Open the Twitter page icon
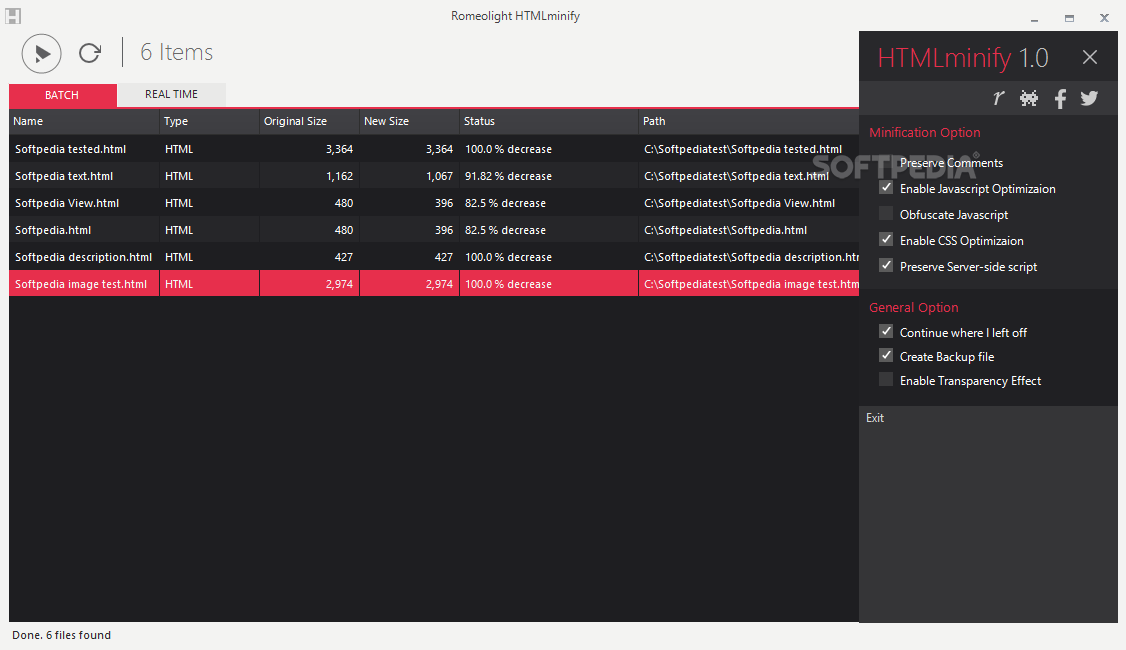The width and height of the screenshot is (1126, 650). click(1089, 98)
